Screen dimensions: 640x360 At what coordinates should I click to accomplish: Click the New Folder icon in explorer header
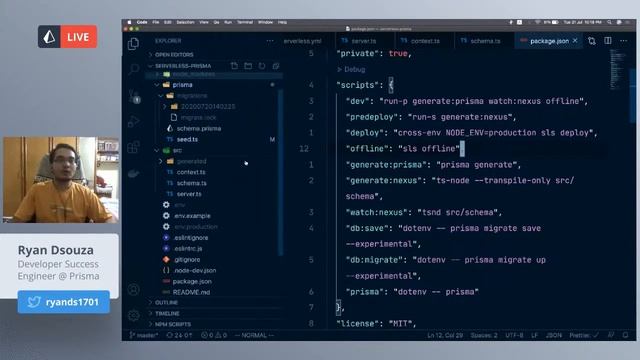(x=248, y=66)
